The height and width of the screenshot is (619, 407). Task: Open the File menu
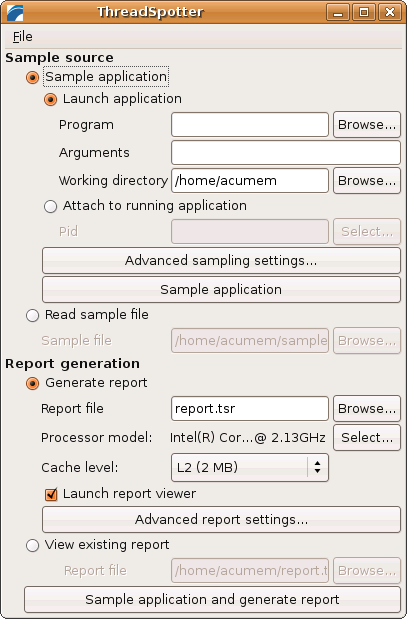coord(23,37)
